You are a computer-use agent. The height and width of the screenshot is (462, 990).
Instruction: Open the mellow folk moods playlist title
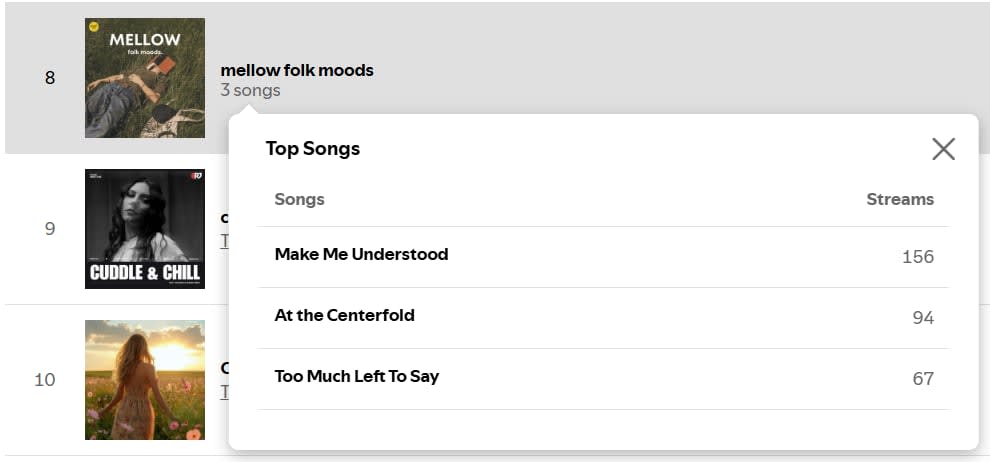(297, 70)
